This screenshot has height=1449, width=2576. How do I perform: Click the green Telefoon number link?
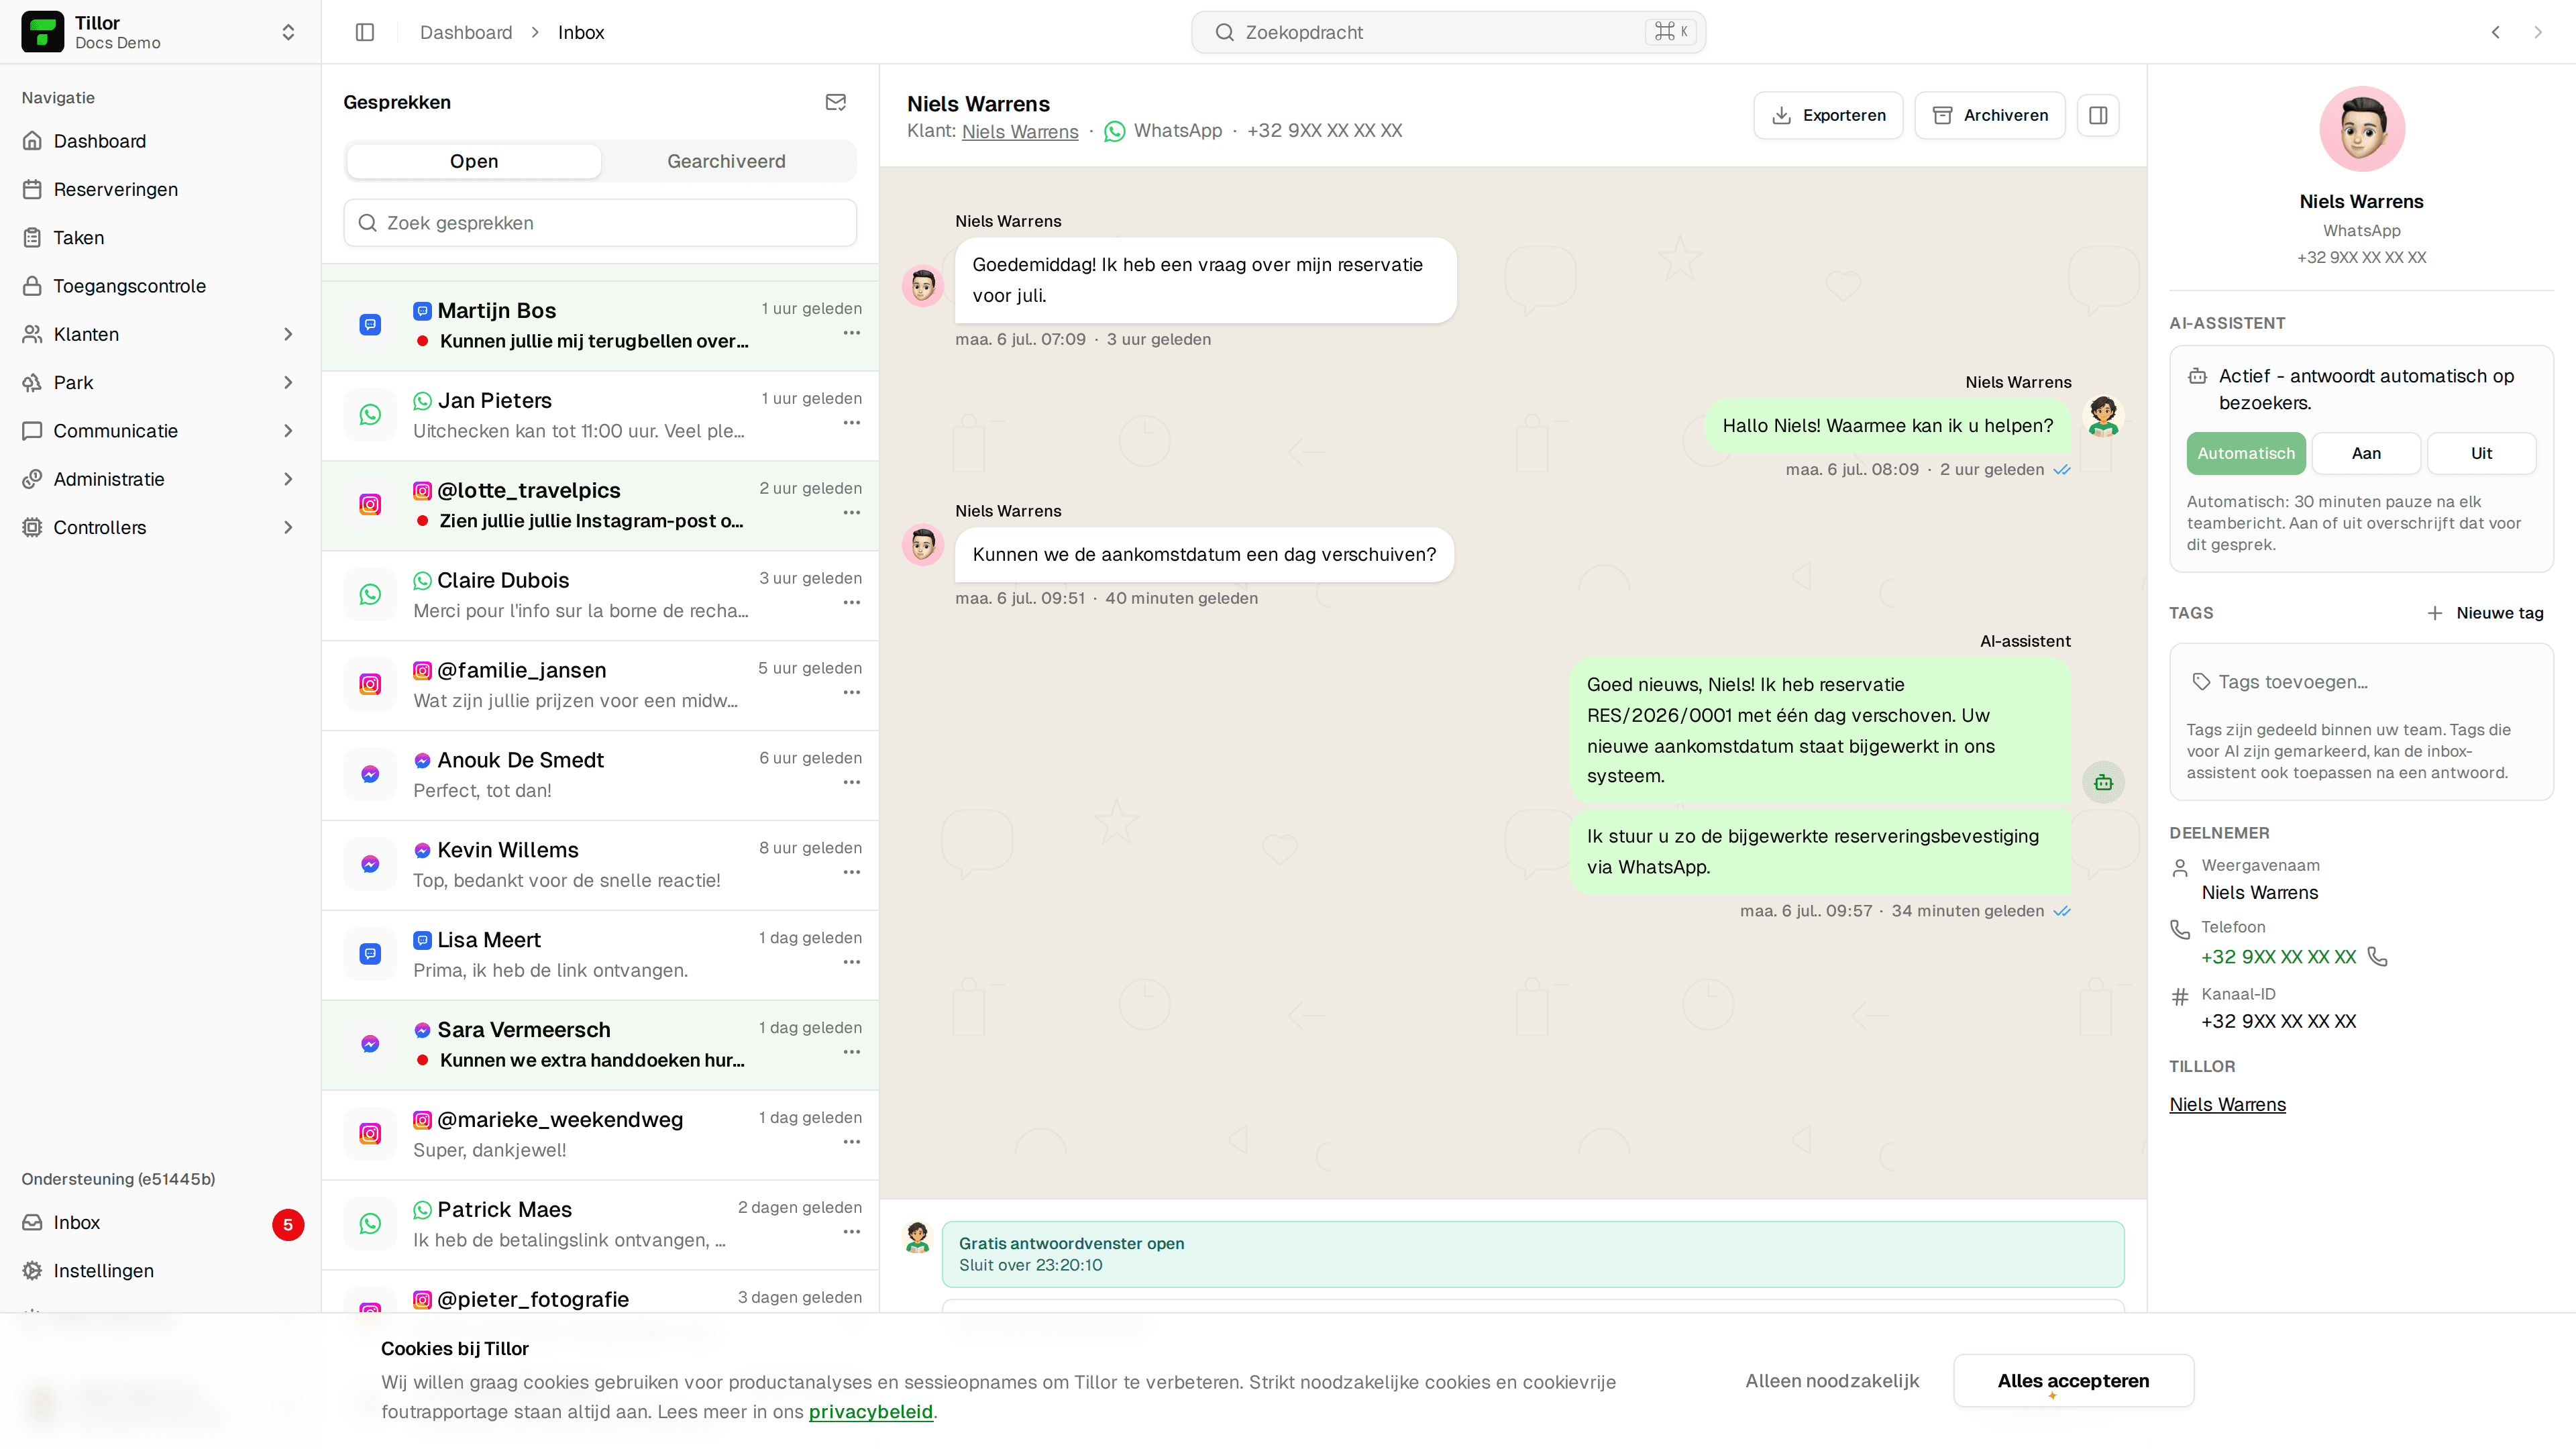[2278, 957]
